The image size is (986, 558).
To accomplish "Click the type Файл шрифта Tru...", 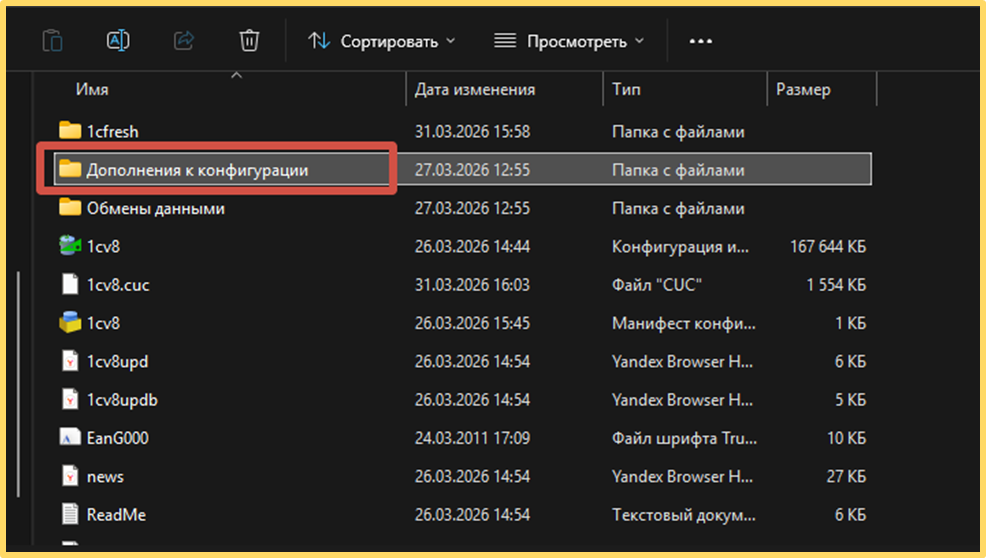I will click(684, 438).
